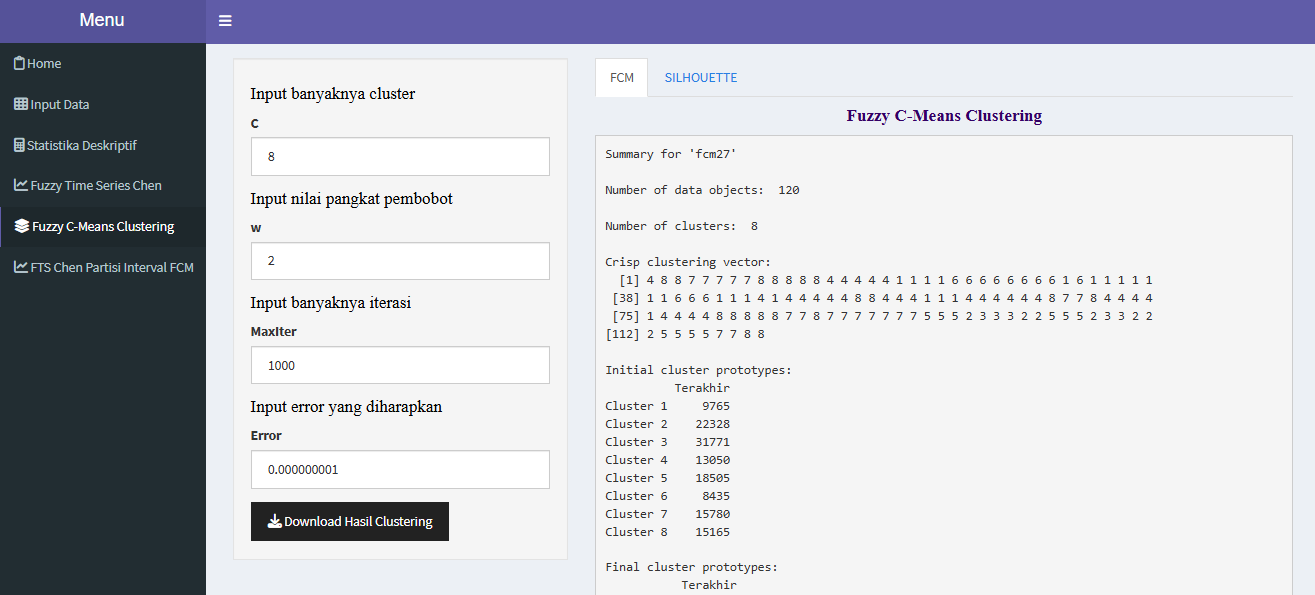Click 'Number of data objects: 120' line
This screenshot has width=1315, height=595.
point(702,190)
